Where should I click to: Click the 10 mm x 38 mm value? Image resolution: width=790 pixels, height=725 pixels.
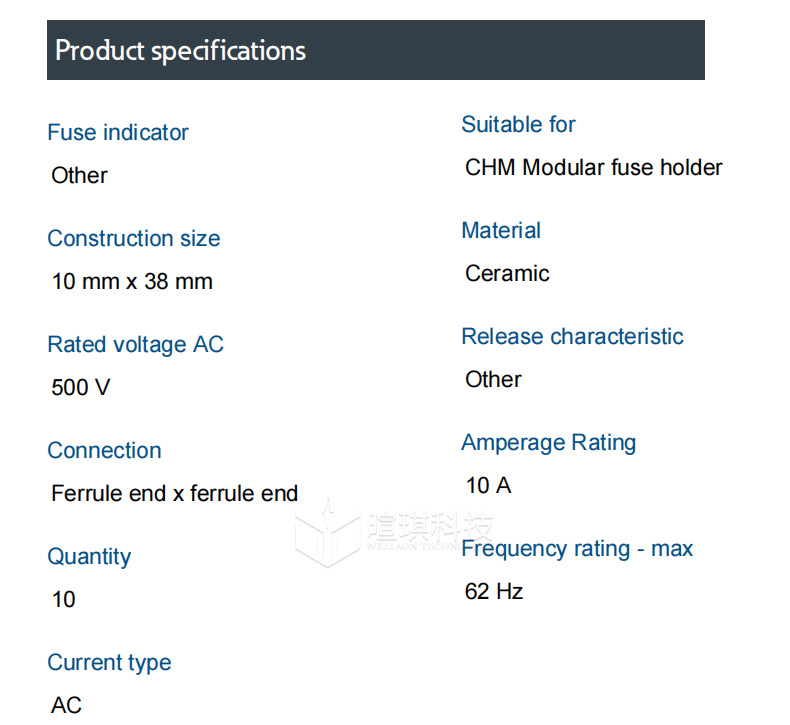click(x=132, y=281)
